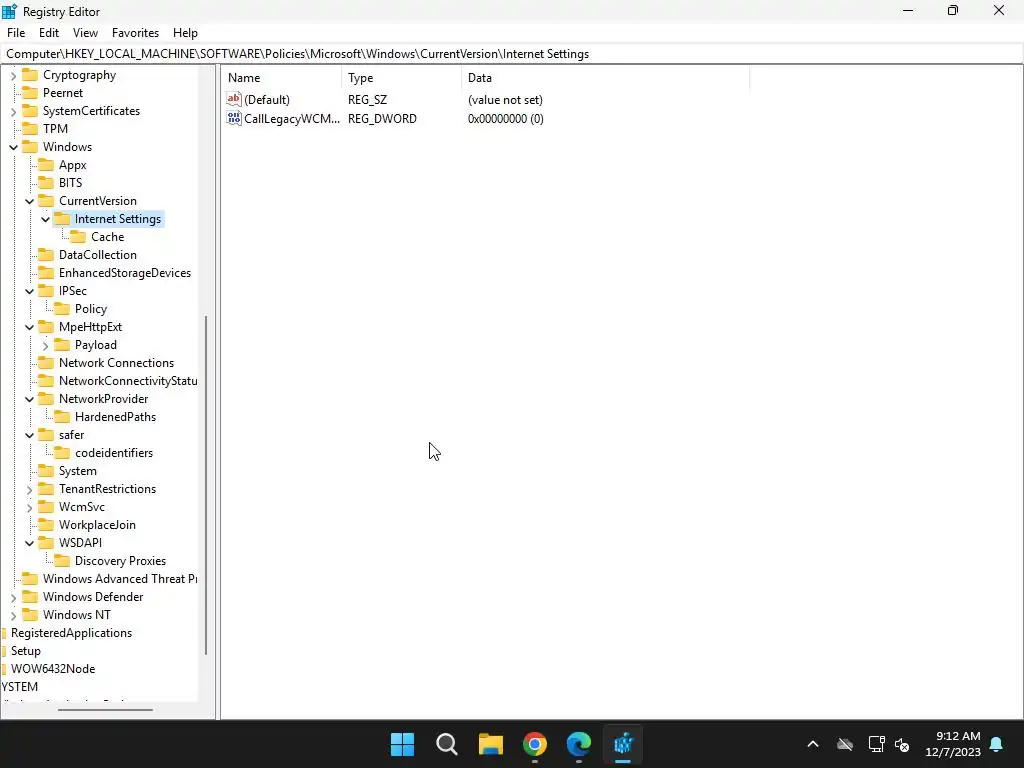Image resolution: width=1024 pixels, height=768 pixels.
Task: Show hidden system tray icons
Action: coord(812,744)
